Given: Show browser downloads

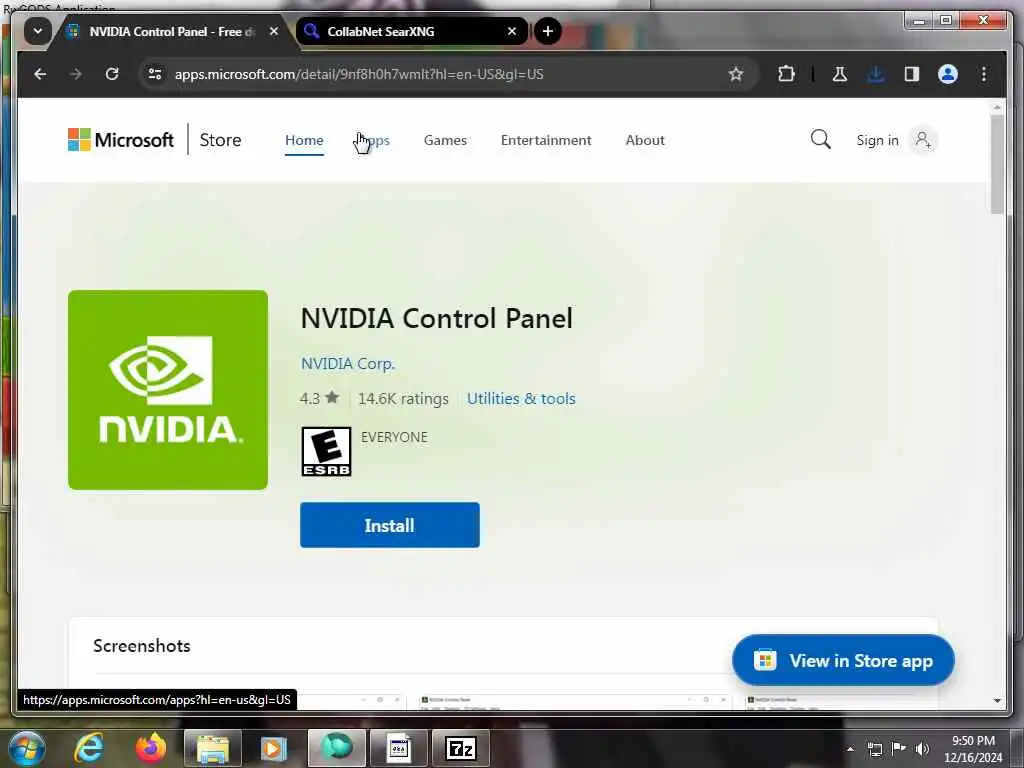Looking at the screenshot, I should click(876, 74).
